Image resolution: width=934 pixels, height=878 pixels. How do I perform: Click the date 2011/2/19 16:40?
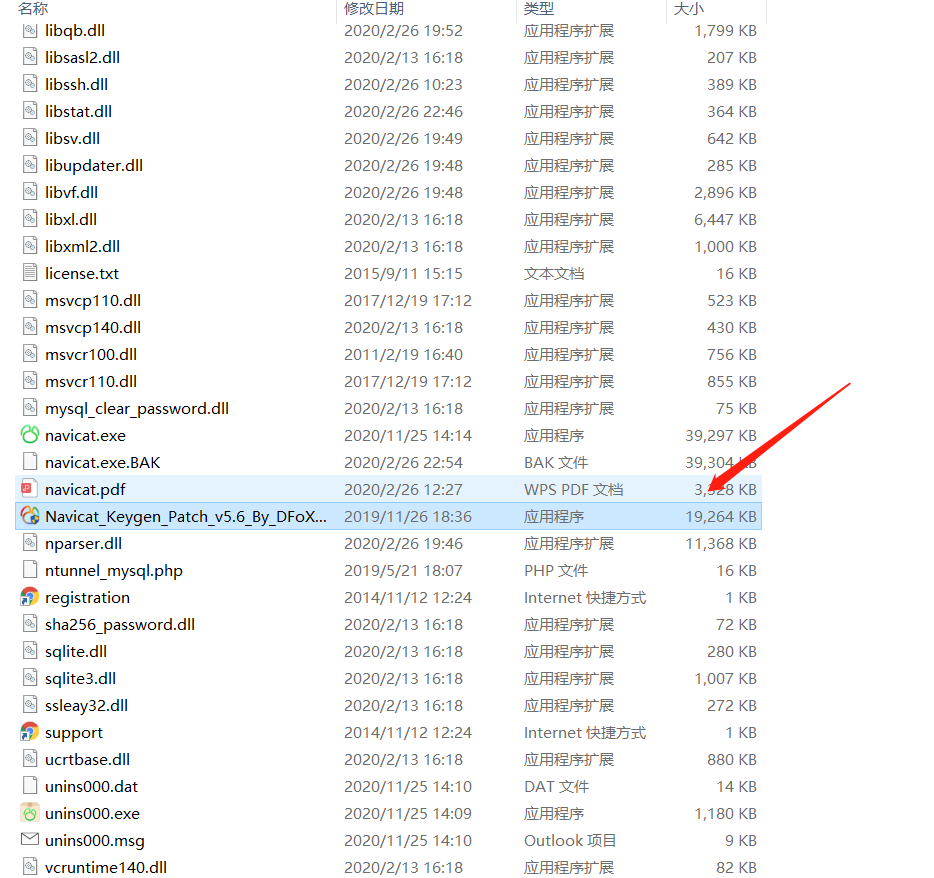pos(403,354)
